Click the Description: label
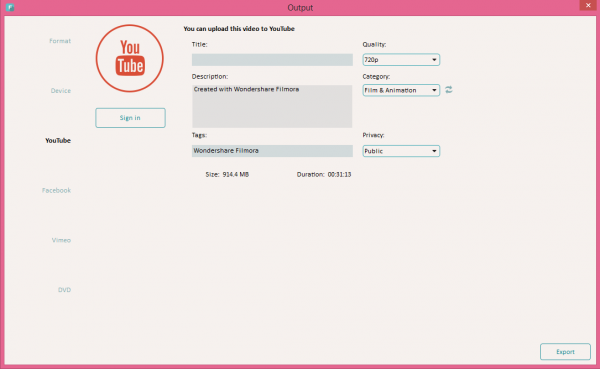Image resolution: width=600 pixels, height=369 pixels. tap(210, 77)
